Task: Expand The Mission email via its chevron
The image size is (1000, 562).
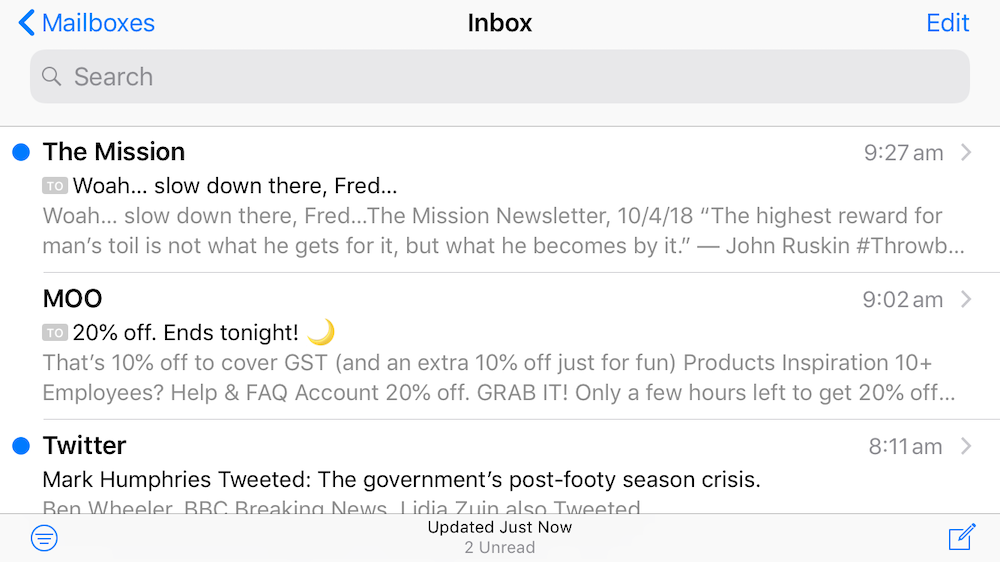Action: [966, 152]
